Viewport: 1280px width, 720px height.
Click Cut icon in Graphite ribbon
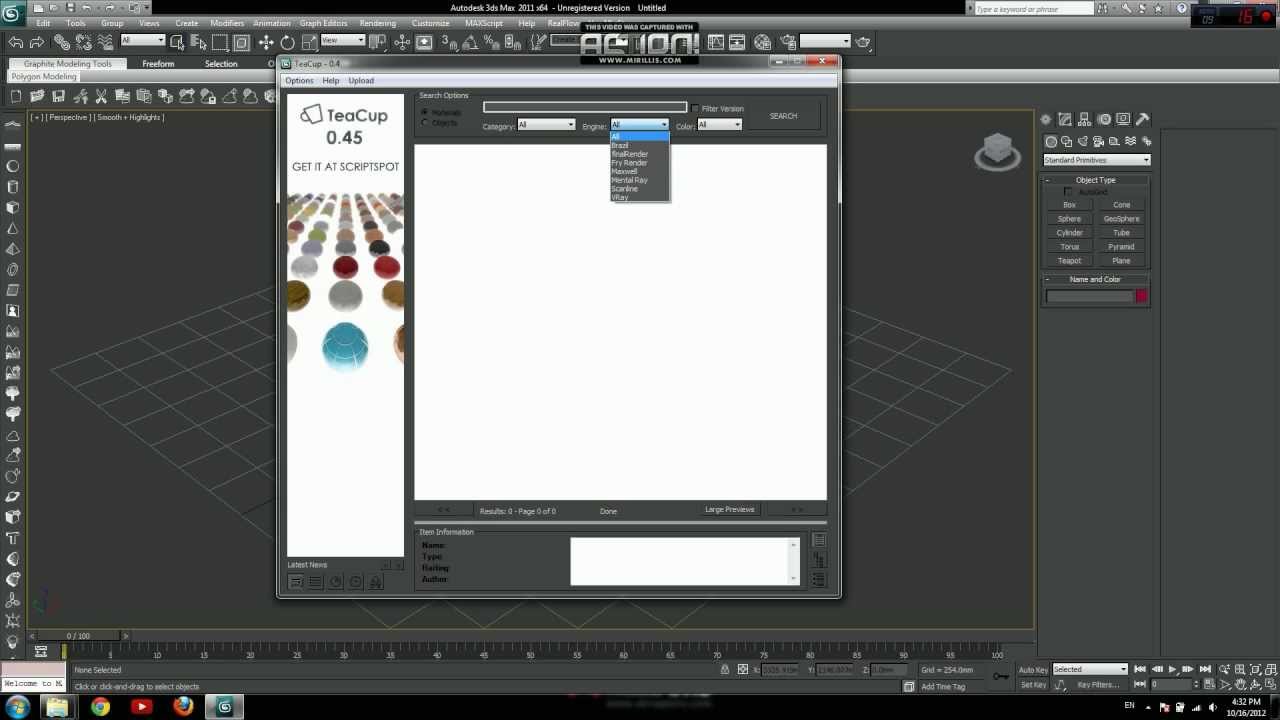[x=101, y=96]
